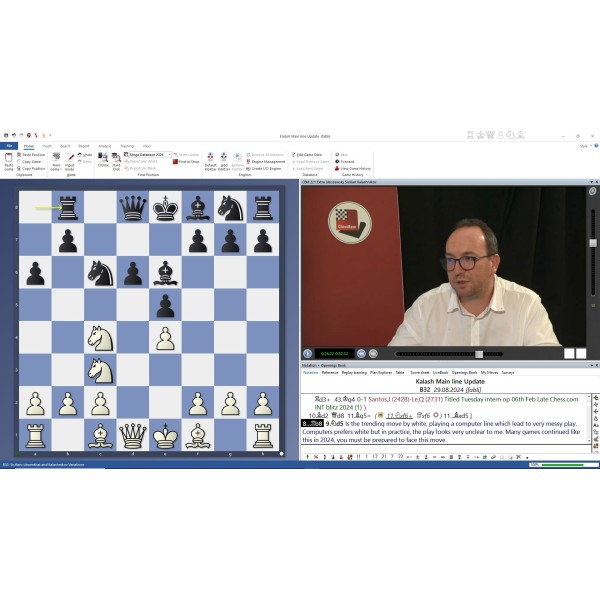Switch to the Board ribbon tab

tap(65, 146)
